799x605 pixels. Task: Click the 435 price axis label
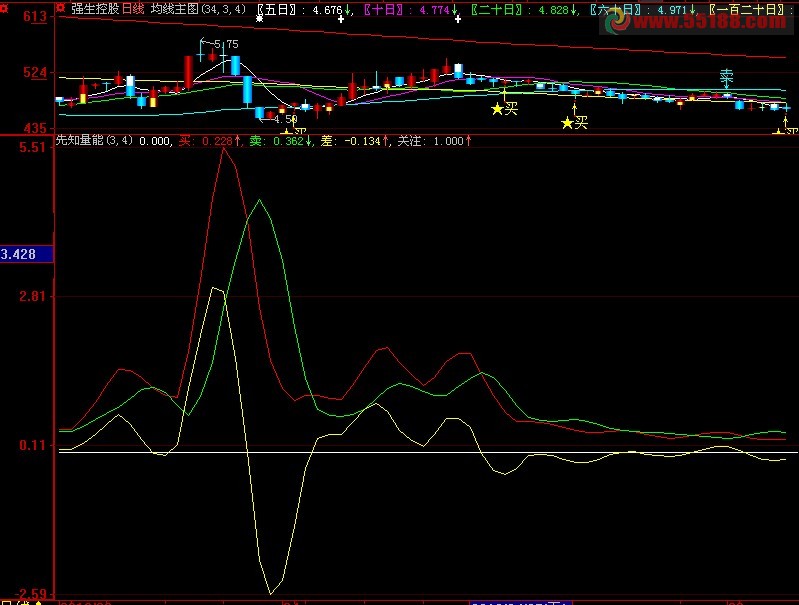[x=35, y=128]
